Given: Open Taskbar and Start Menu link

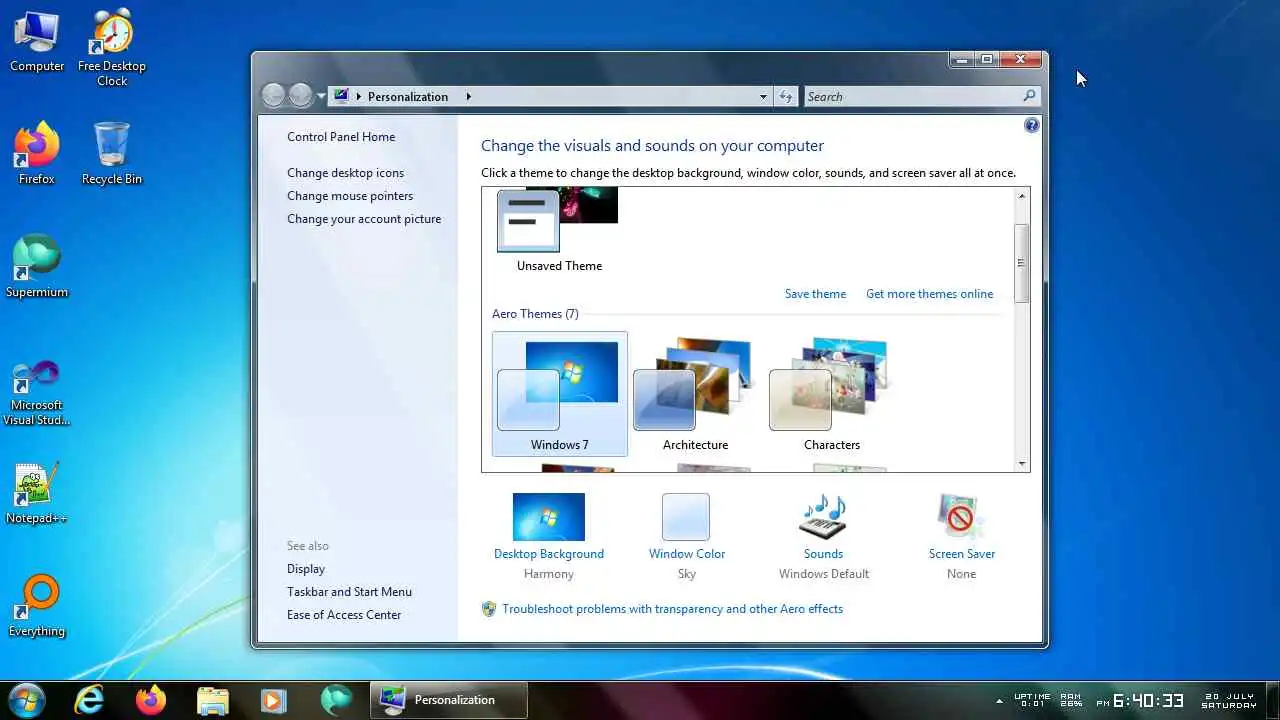Looking at the screenshot, I should [x=349, y=592].
